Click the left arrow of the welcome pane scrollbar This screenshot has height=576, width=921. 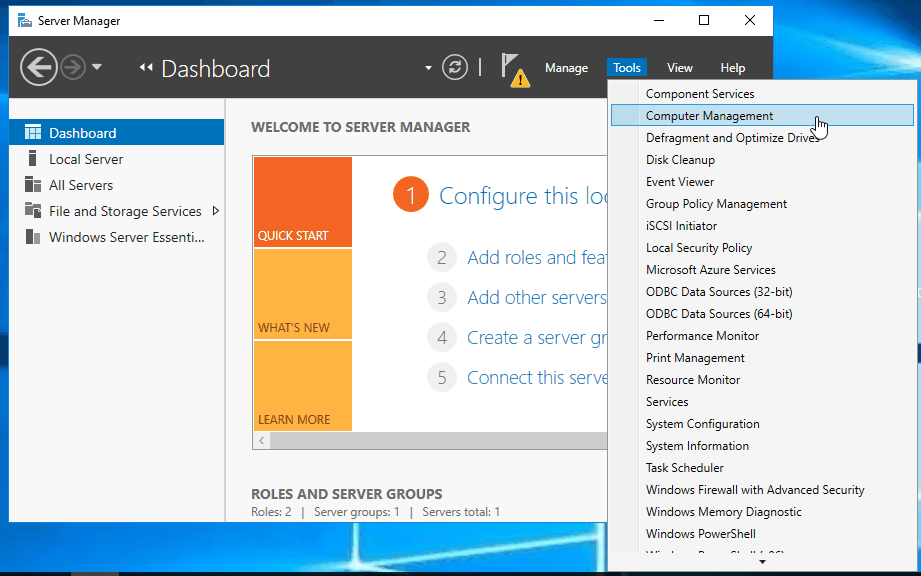tap(261, 440)
